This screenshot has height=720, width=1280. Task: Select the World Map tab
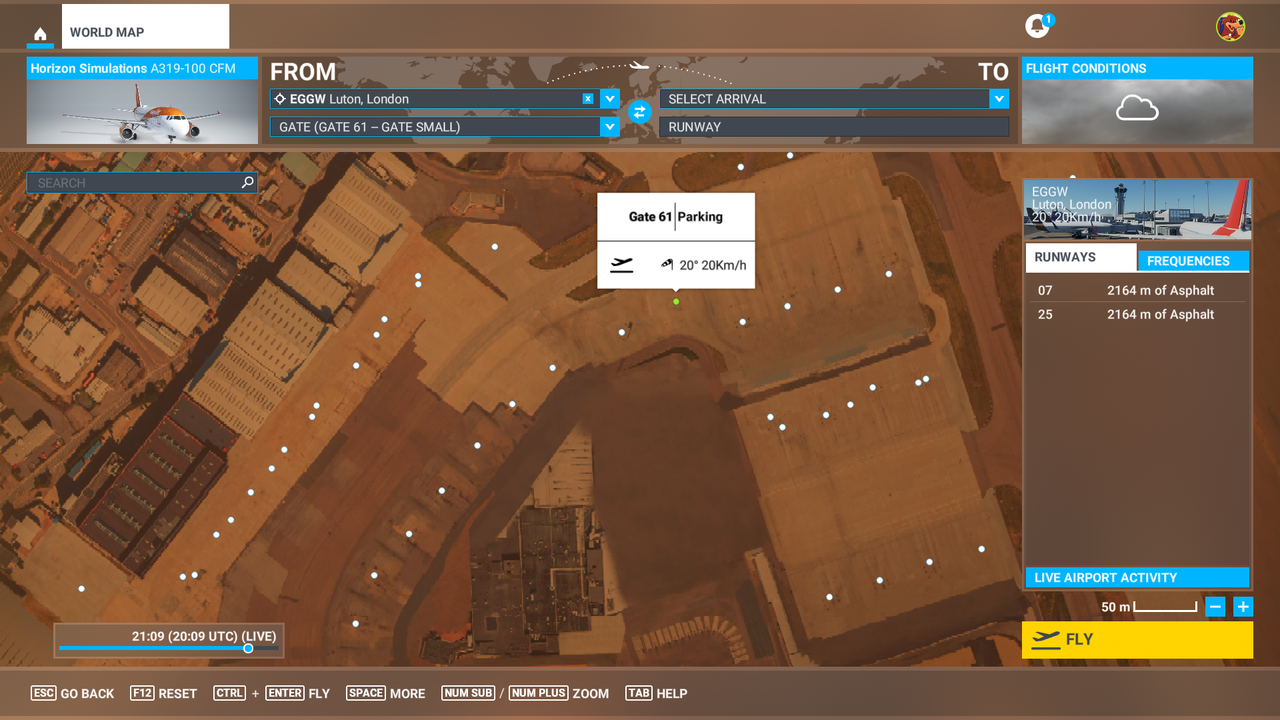(x=145, y=27)
